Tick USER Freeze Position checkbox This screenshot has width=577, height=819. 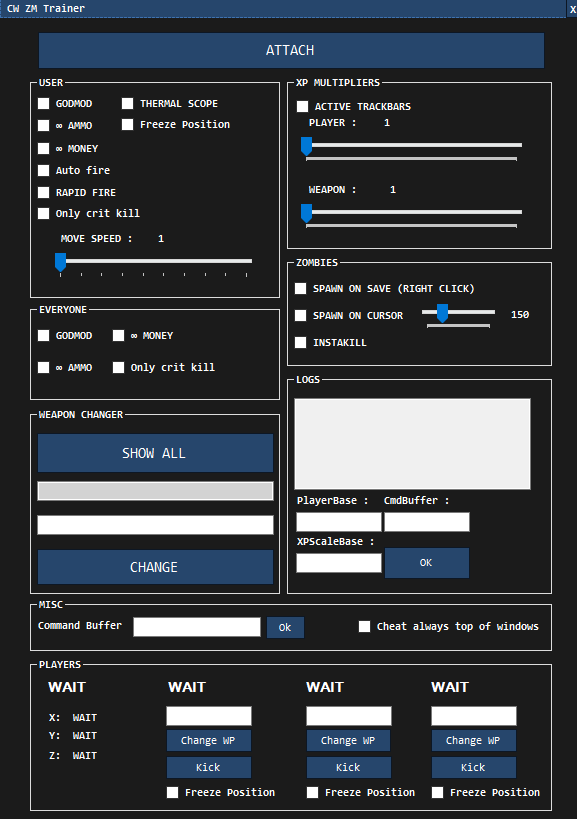pos(127,124)
